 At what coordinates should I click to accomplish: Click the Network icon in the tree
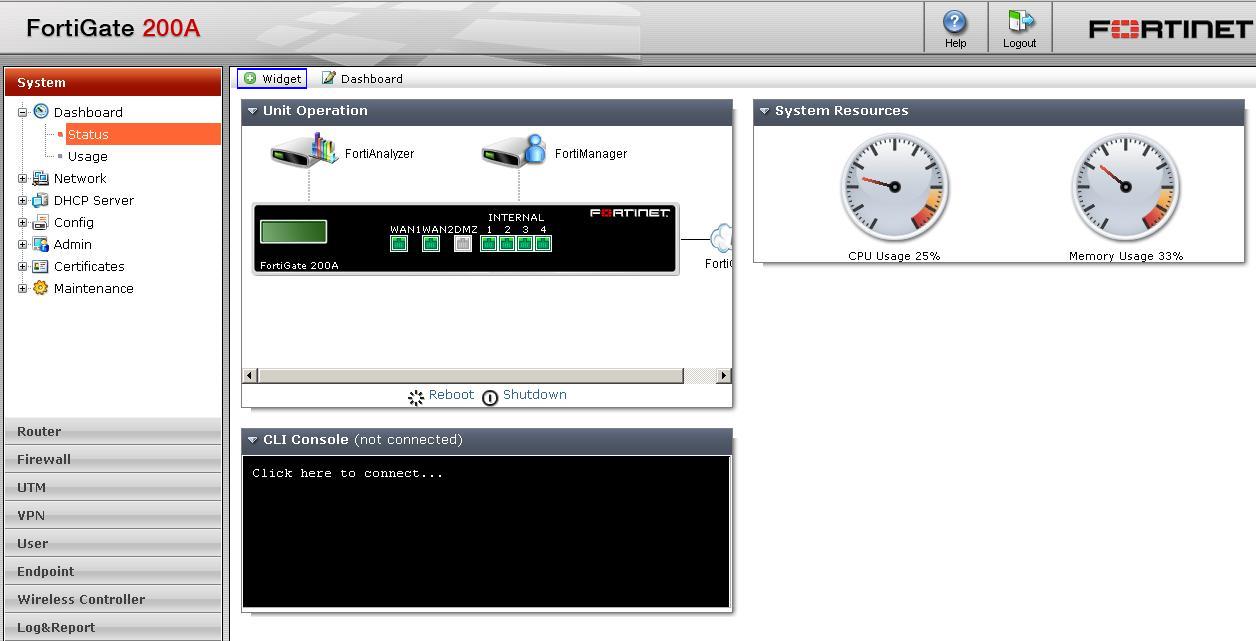point(41,178)
